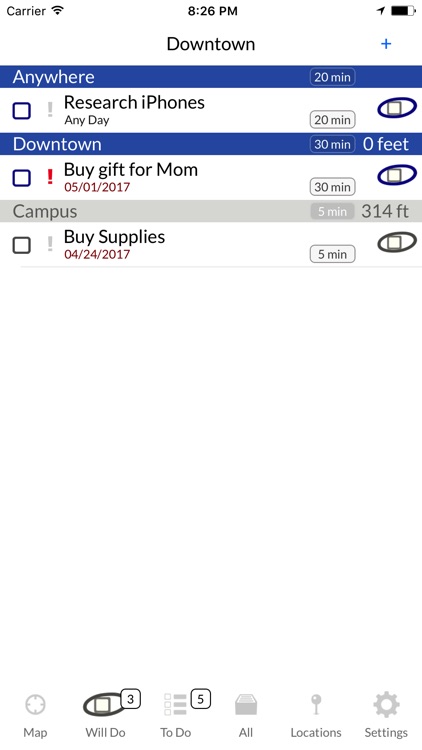
Task: Check off Buy gift for Mom
Action: tap(22, 178)
